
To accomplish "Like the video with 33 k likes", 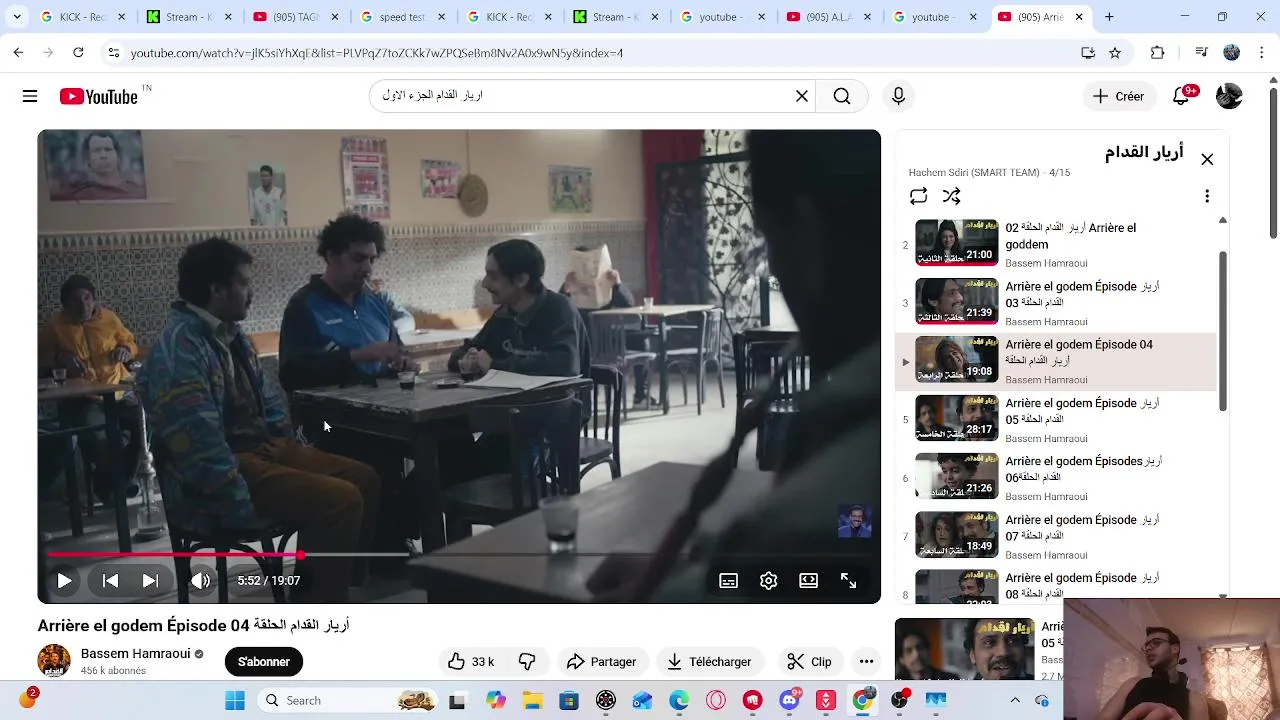I will pyautogui.click(x=471, y=662).
